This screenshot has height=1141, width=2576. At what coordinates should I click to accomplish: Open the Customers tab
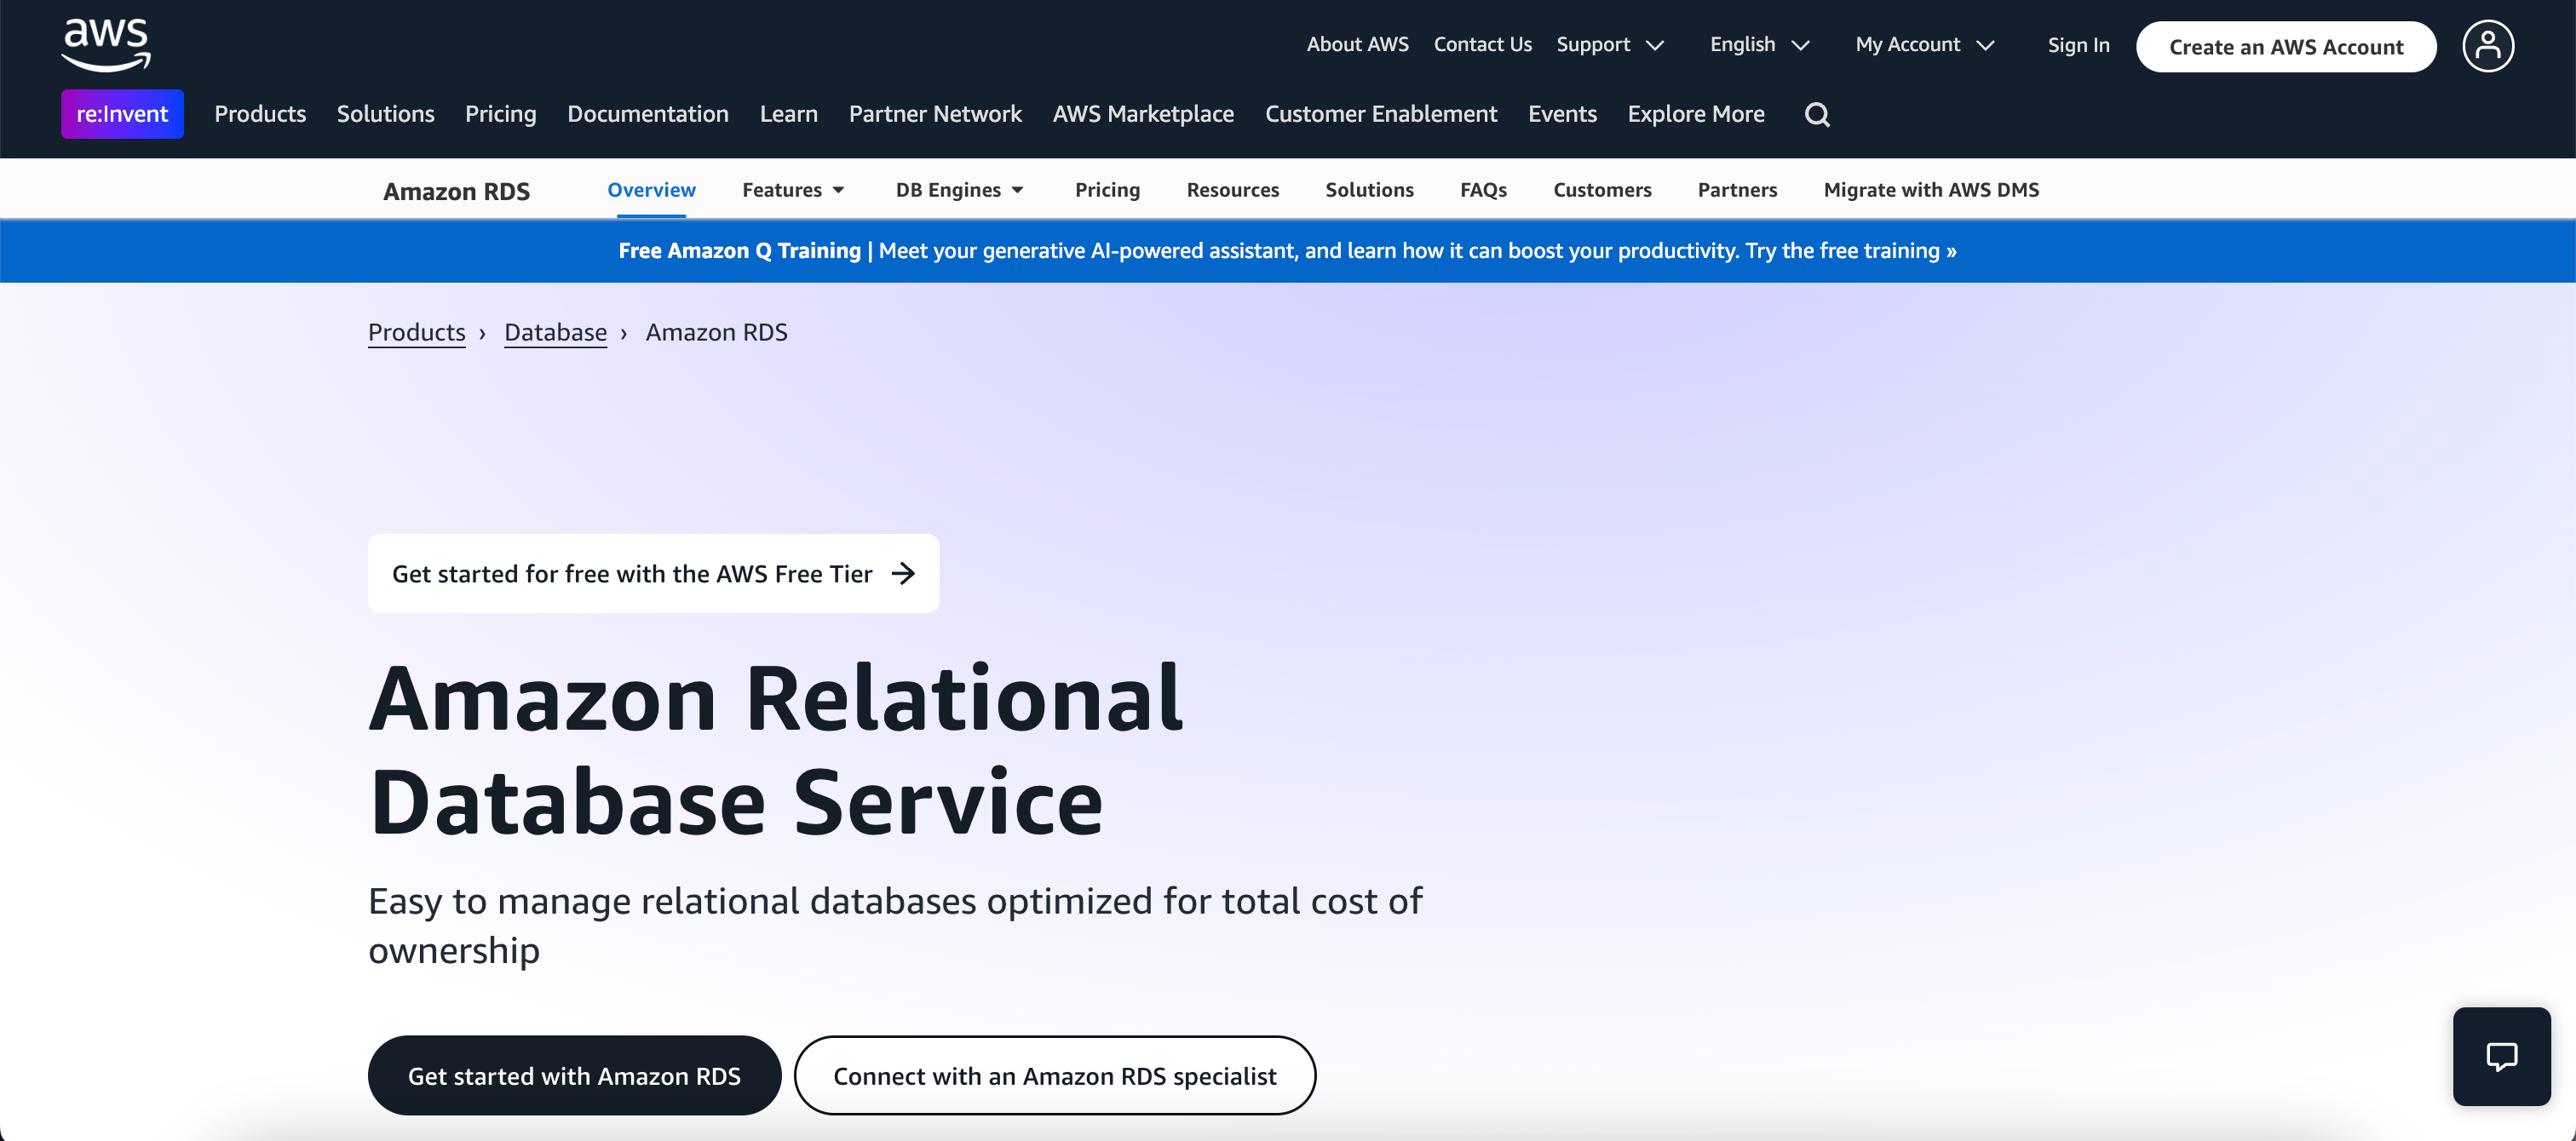tap(1602, 190)
